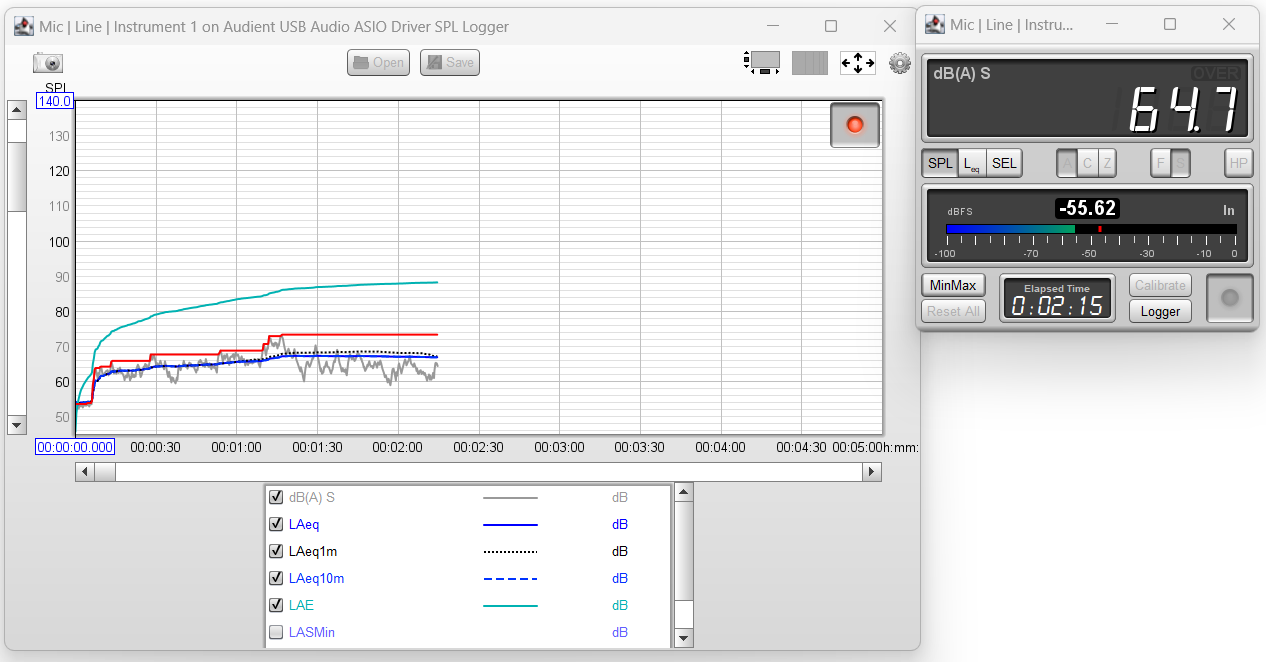Click Reset All button
Image resolution: width=1266 pixels, height=662 pixels.
953,311
